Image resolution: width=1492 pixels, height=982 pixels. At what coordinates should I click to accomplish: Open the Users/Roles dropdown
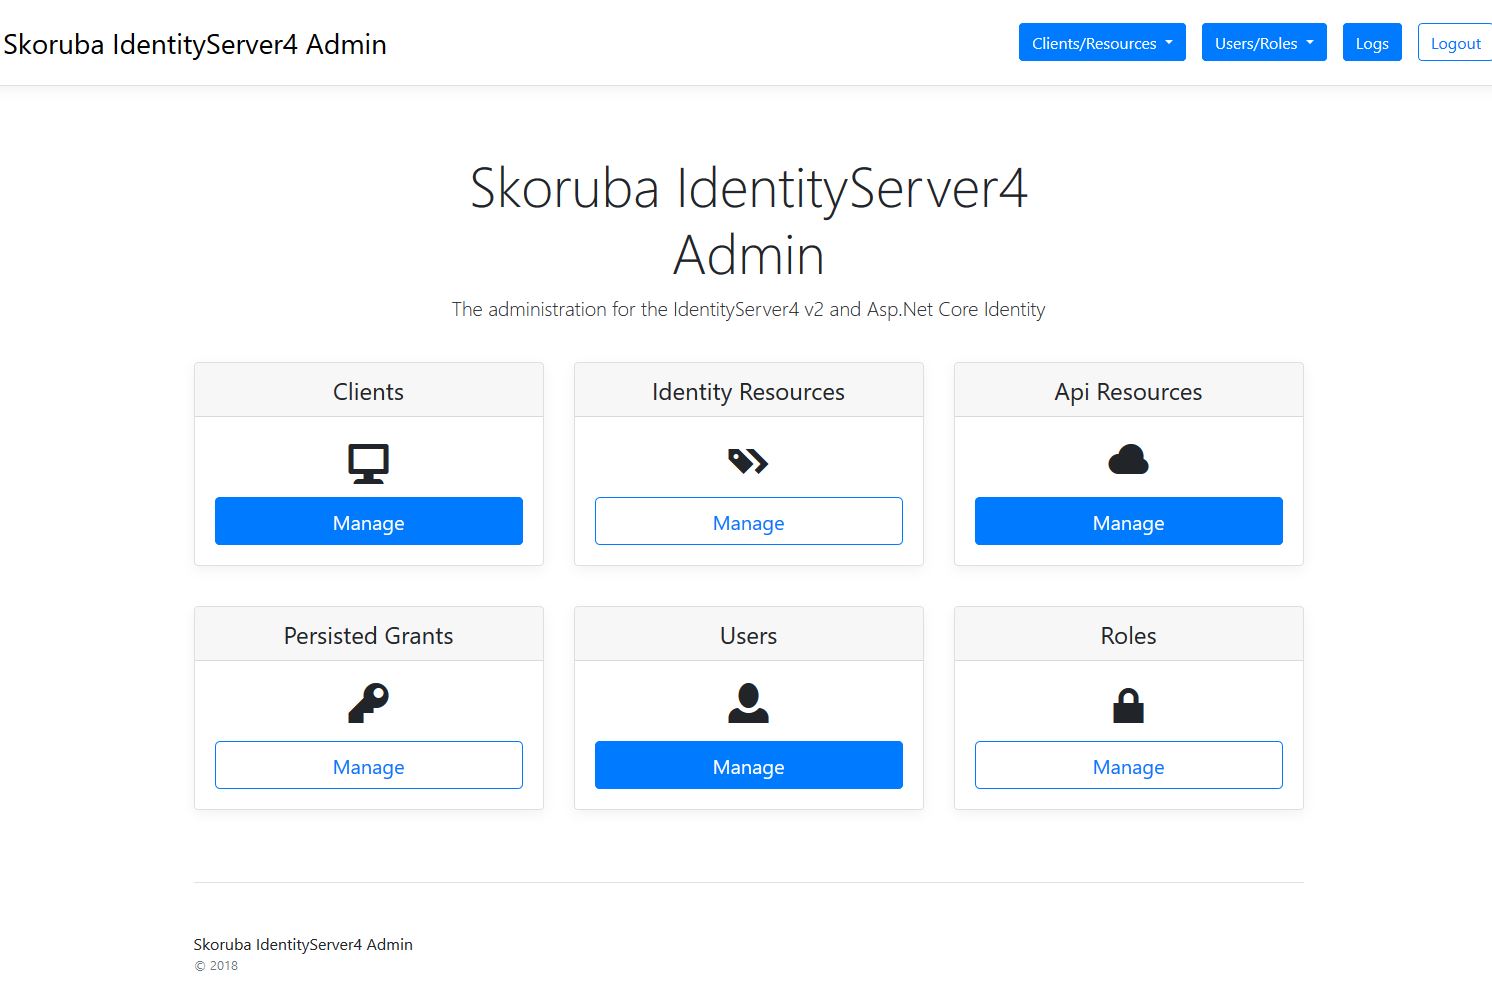(x=1263, y=42)
